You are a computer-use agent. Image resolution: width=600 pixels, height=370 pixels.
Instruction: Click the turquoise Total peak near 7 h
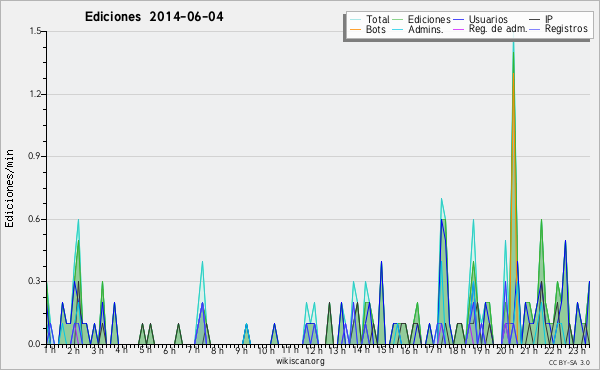[202, 261]
